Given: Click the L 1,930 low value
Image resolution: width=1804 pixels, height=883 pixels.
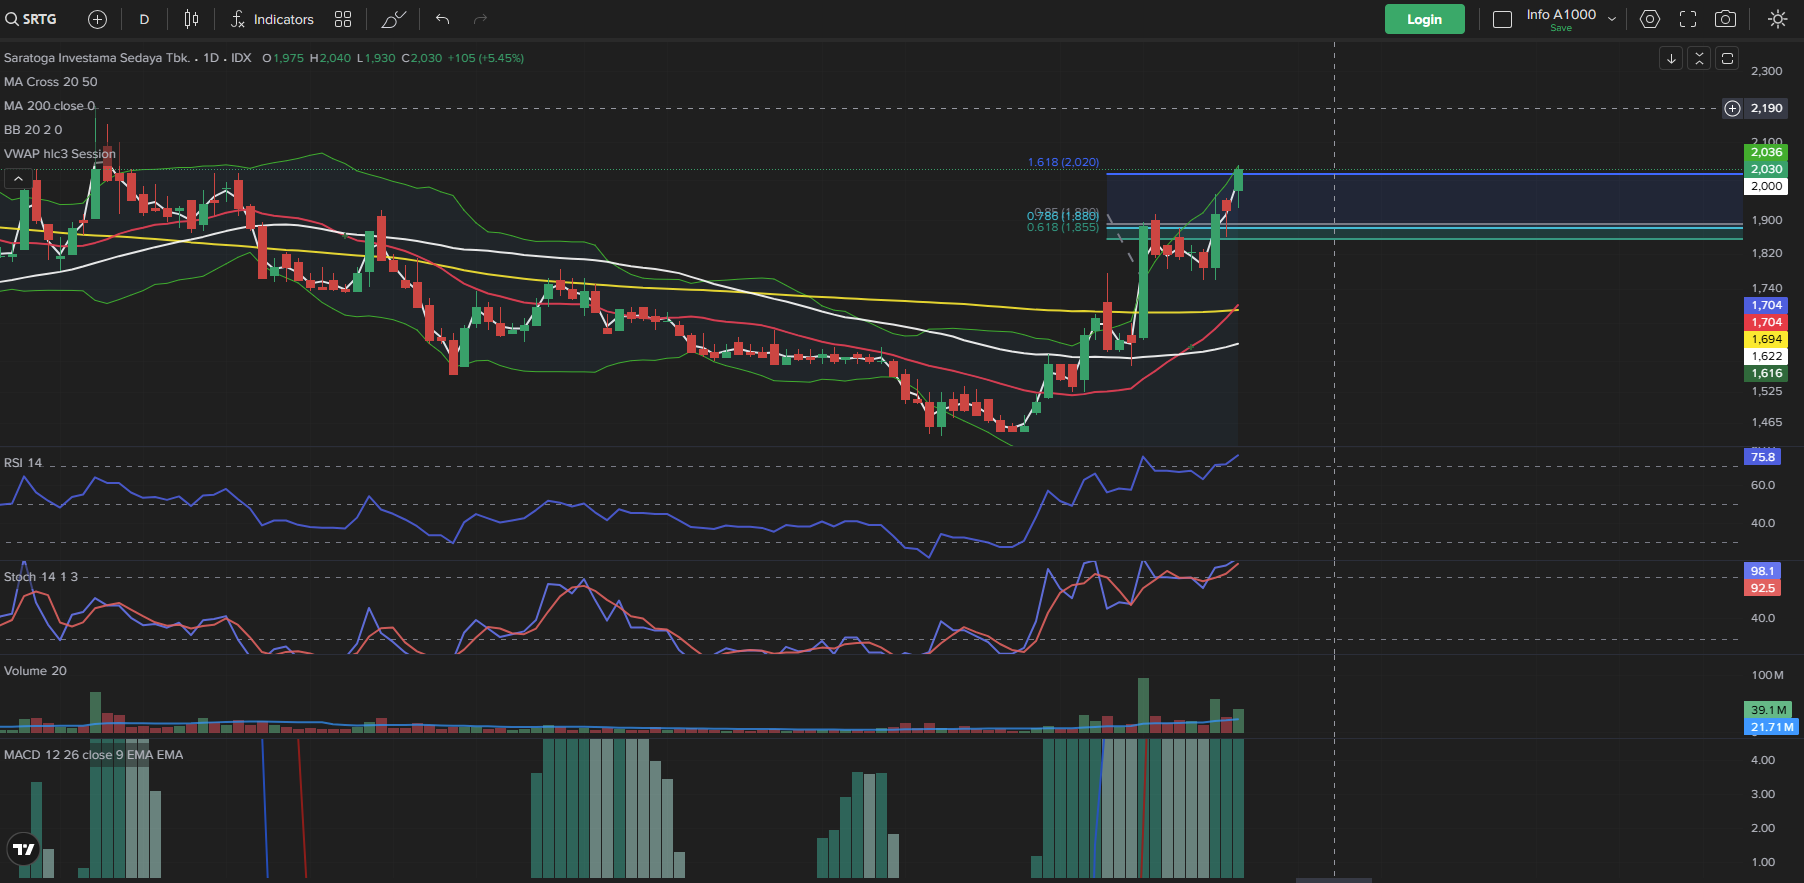Looking at the screenshot, I should pos(376,58).
